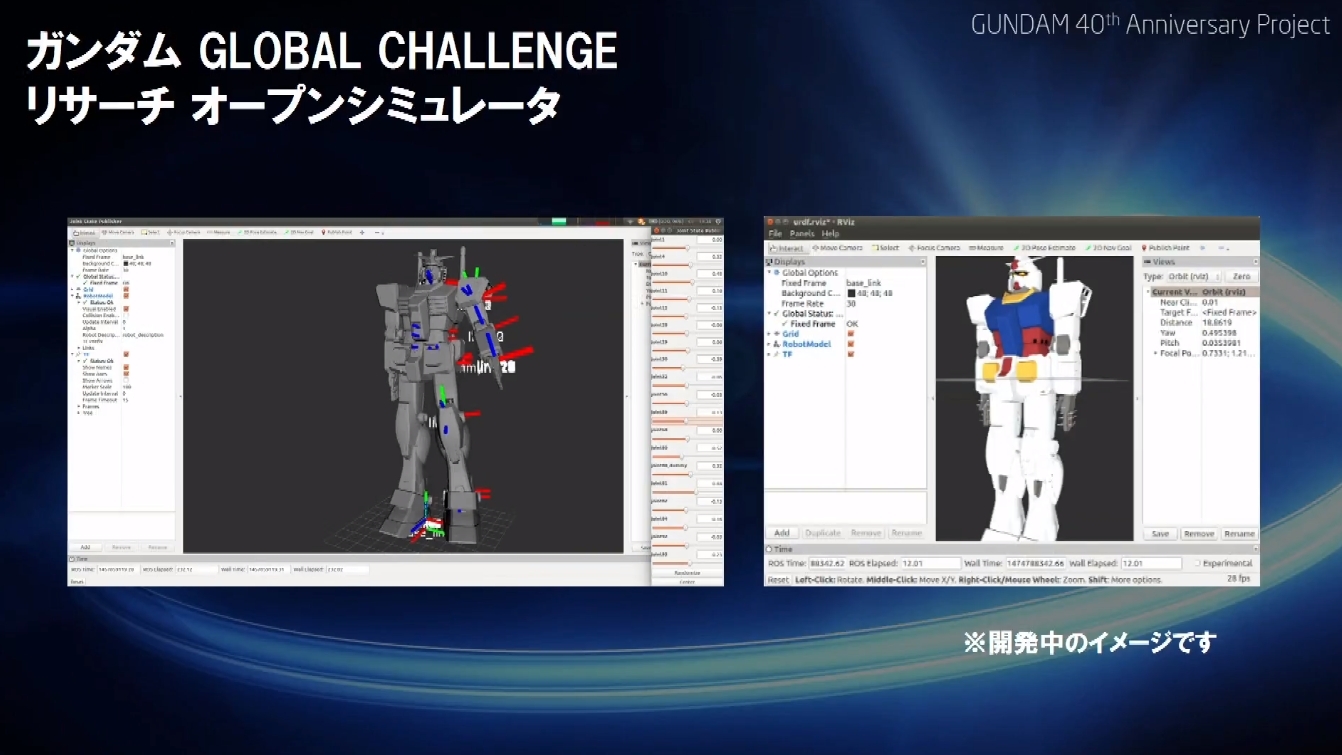Open the File menu in right RViz window
The image size is (1342, 755).
tap(775, 234)
